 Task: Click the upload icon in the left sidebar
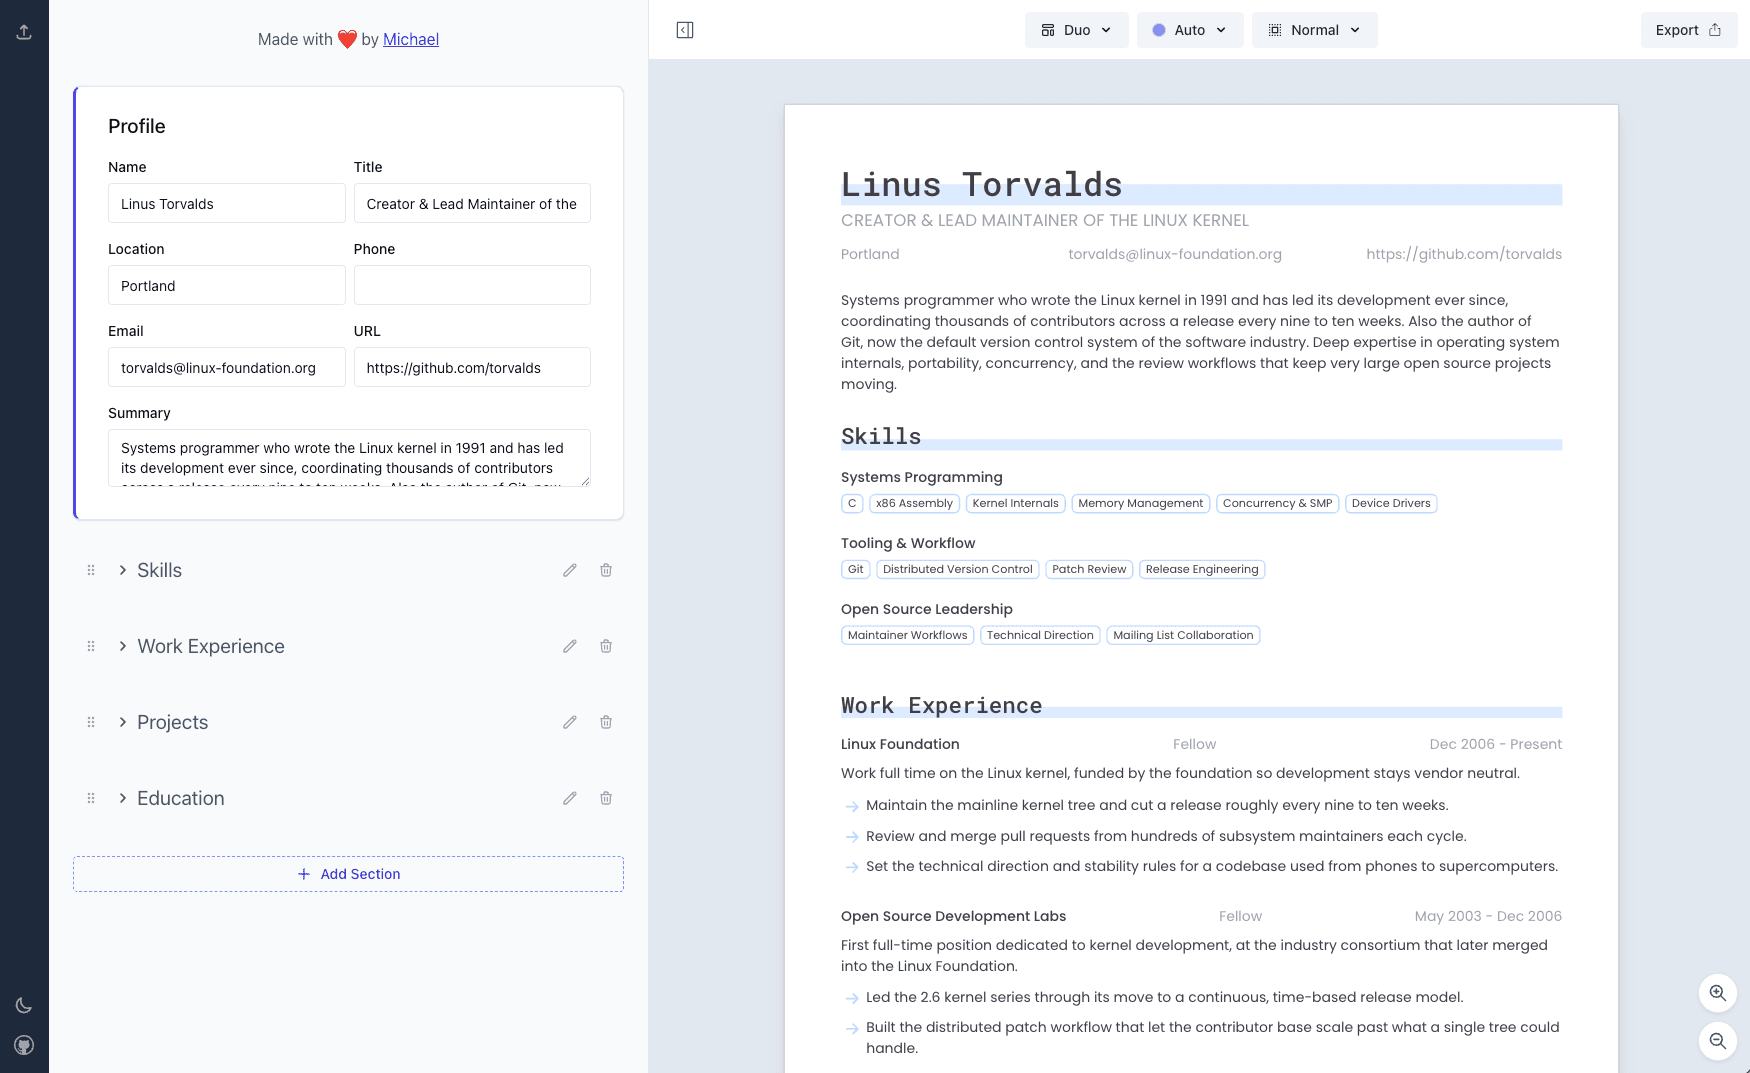click(24, 32)
